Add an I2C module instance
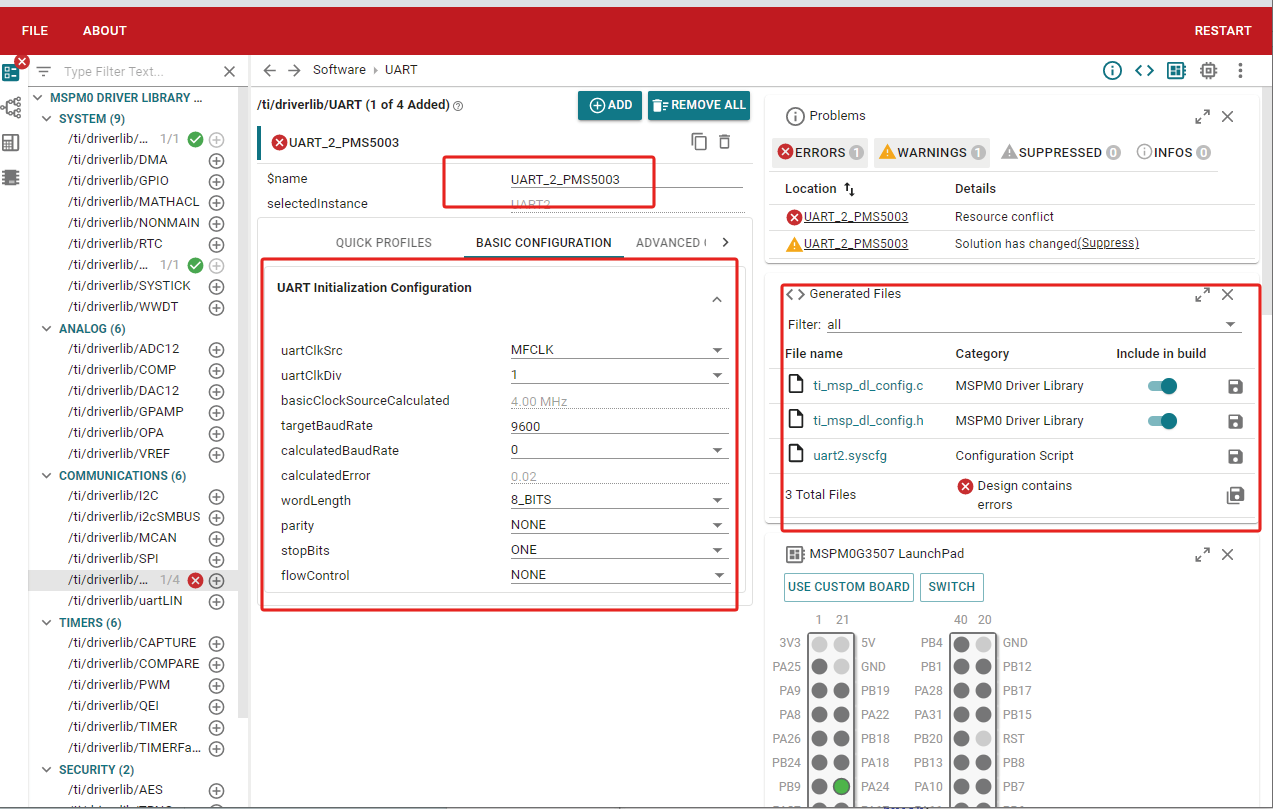1273x809 pixels. pyautogui.click(x=216, y=497)
